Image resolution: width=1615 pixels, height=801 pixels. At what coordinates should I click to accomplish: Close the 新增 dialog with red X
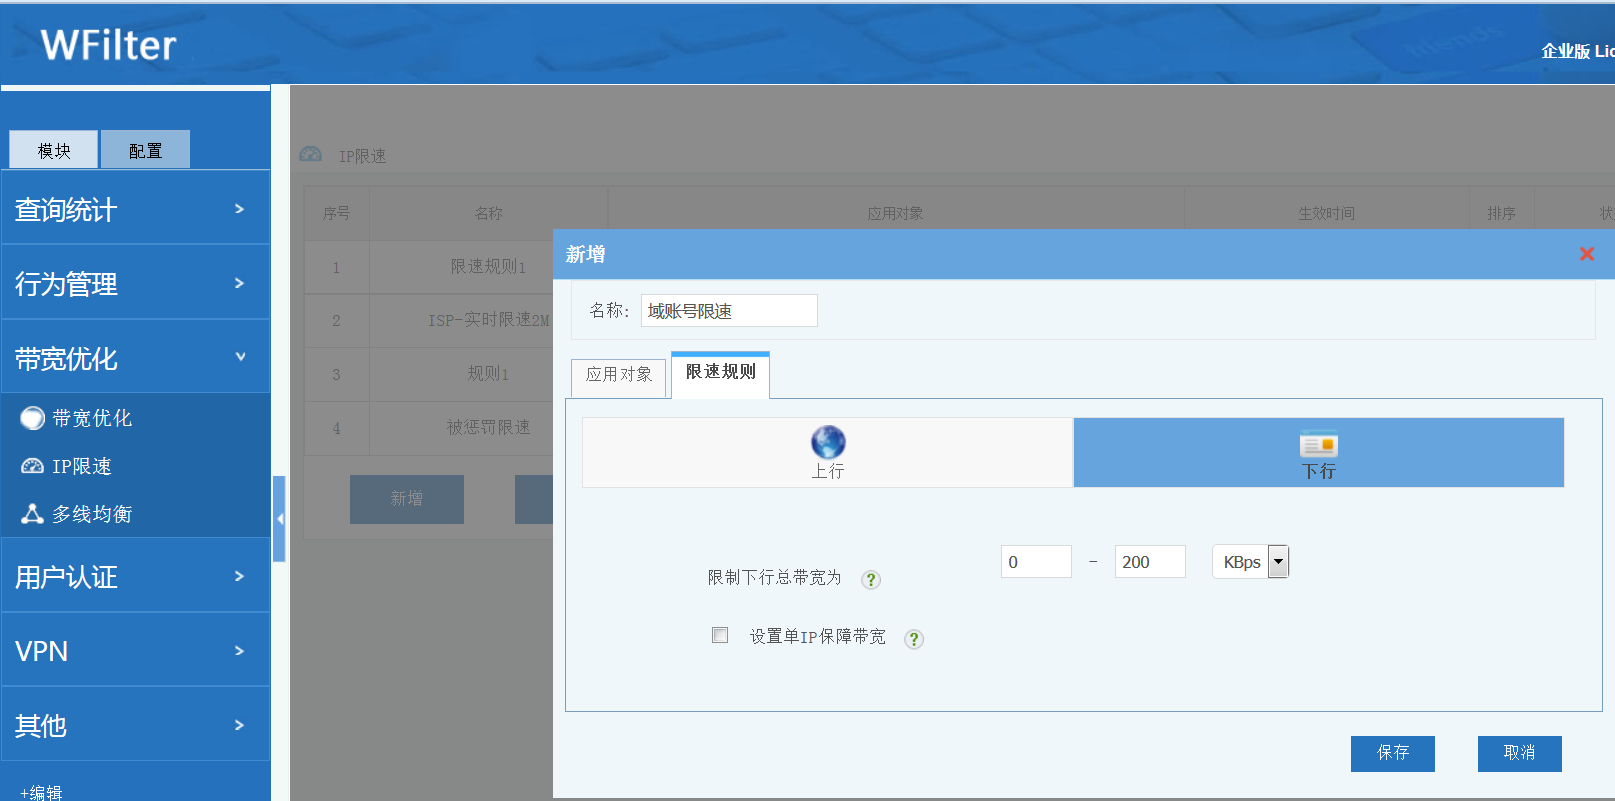point(1586,254)
